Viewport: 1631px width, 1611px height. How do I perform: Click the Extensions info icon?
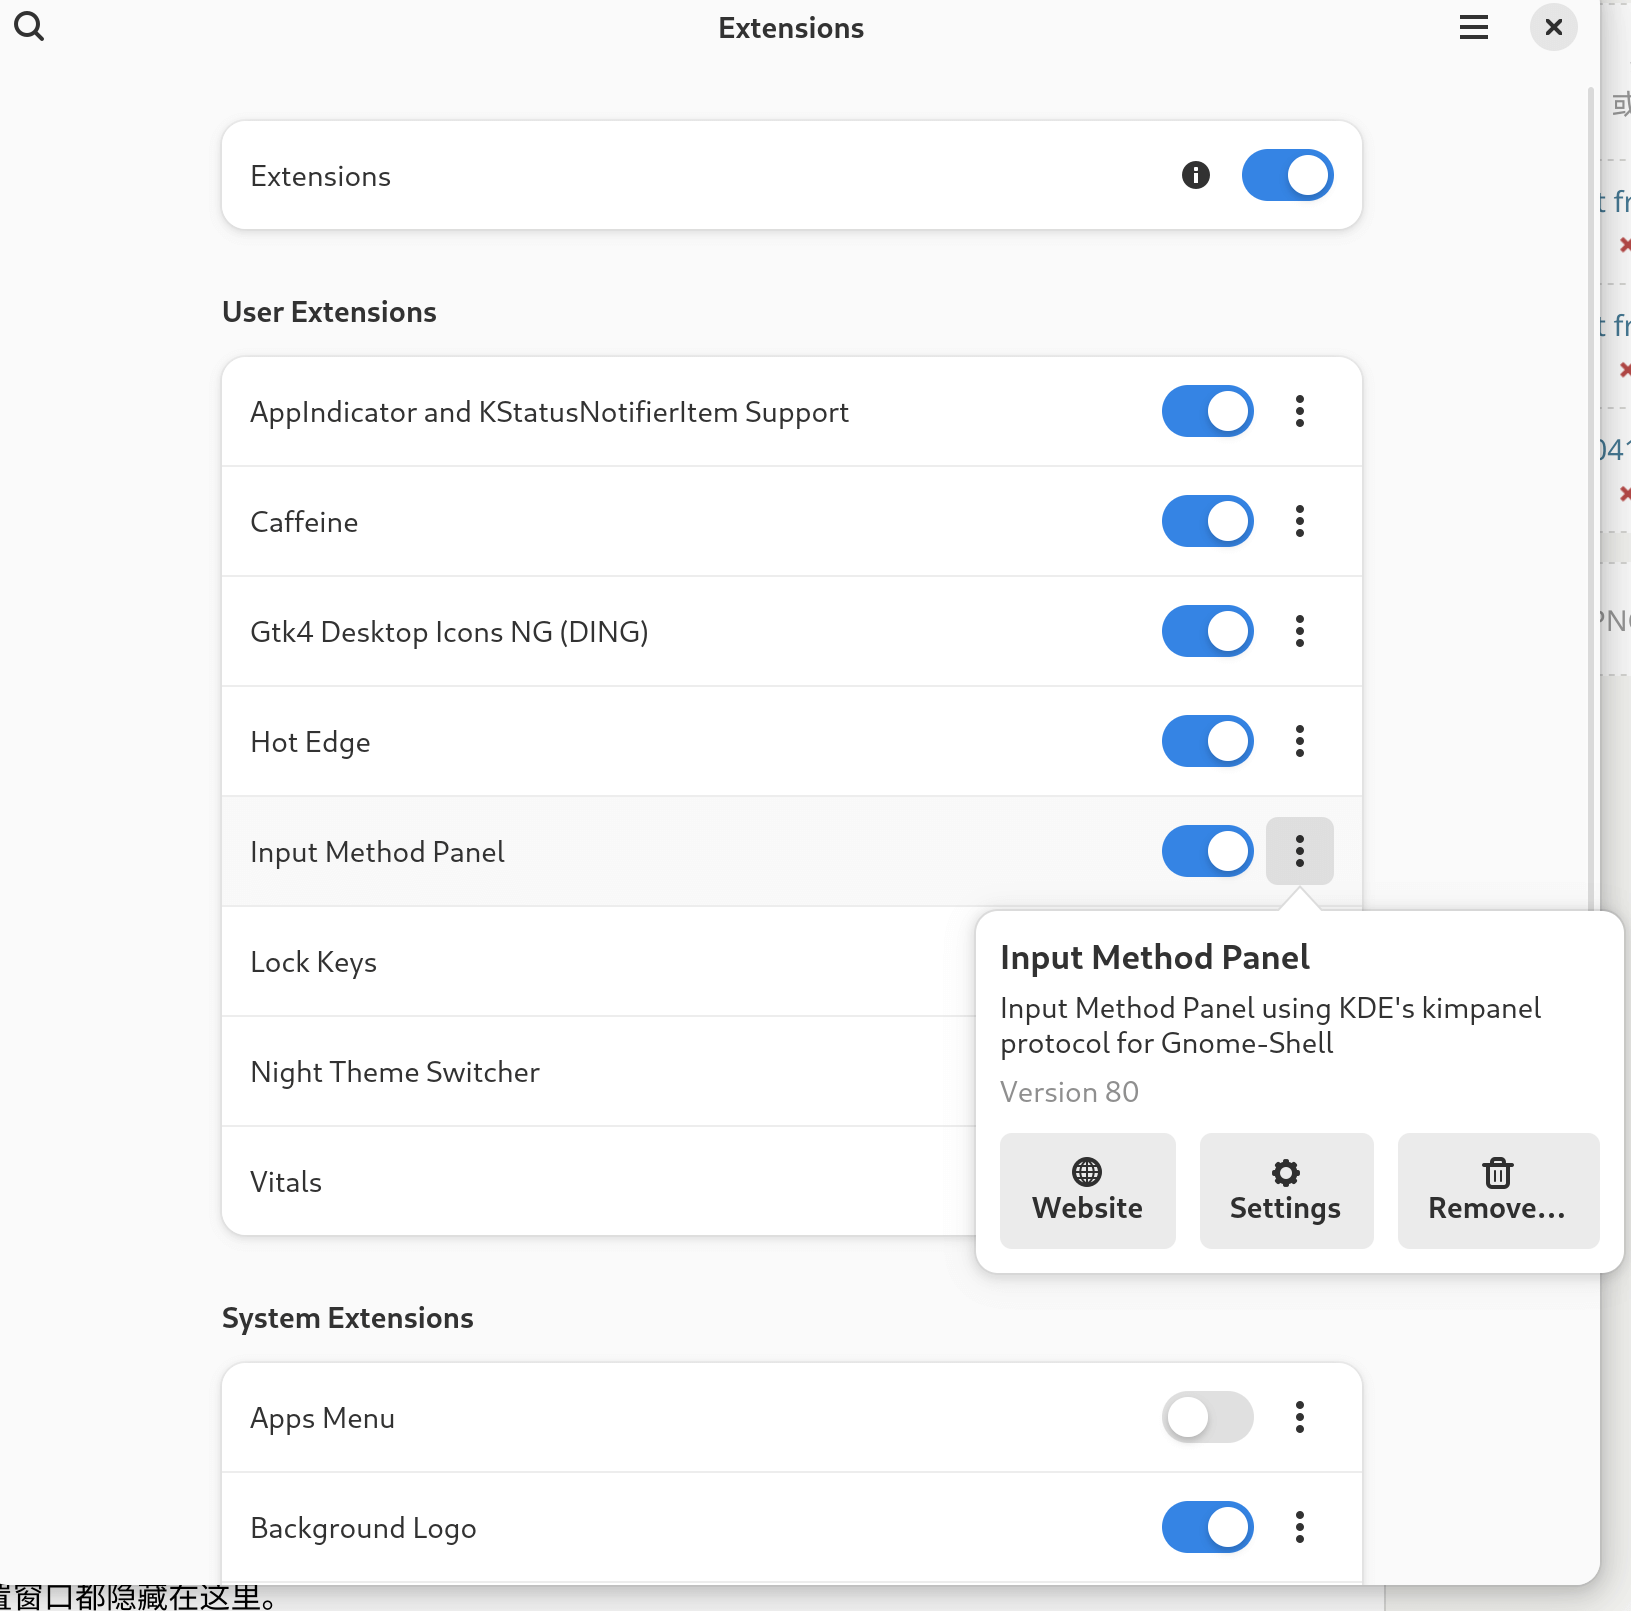[1195, 176]
